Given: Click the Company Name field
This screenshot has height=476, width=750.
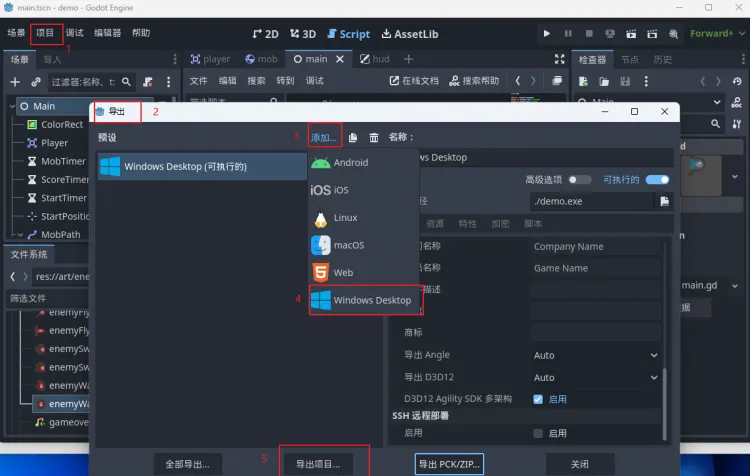Looking at the screenshot, I should 596,247.
